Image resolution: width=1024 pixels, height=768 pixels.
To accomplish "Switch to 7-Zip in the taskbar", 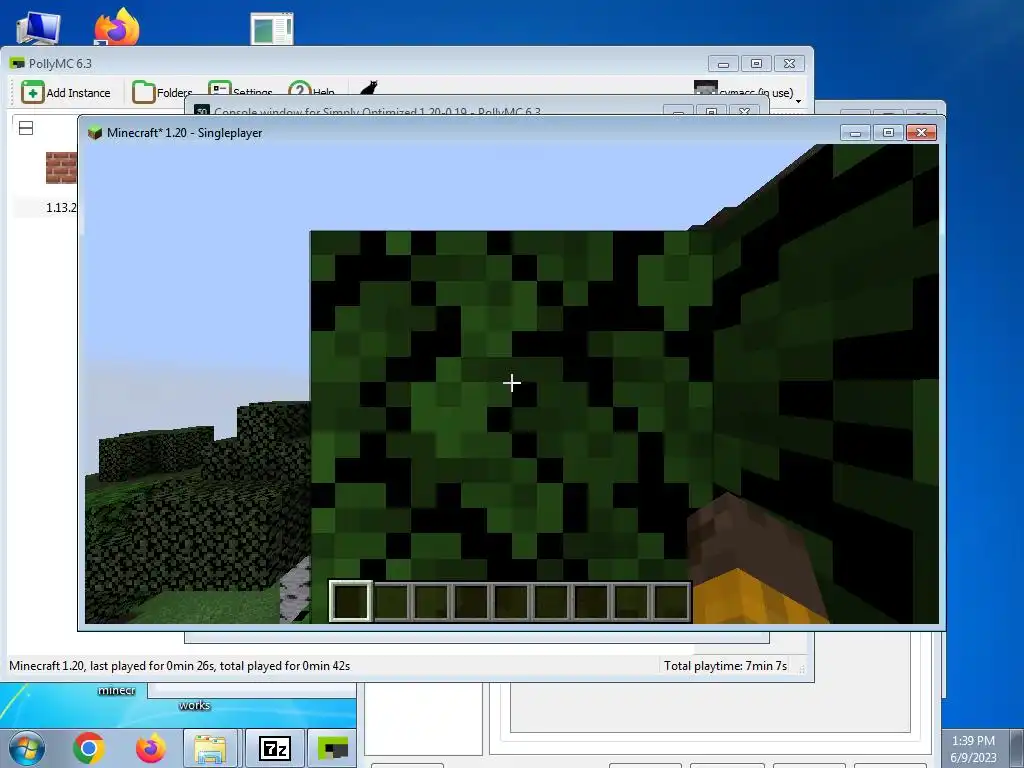I will (274, 748).
